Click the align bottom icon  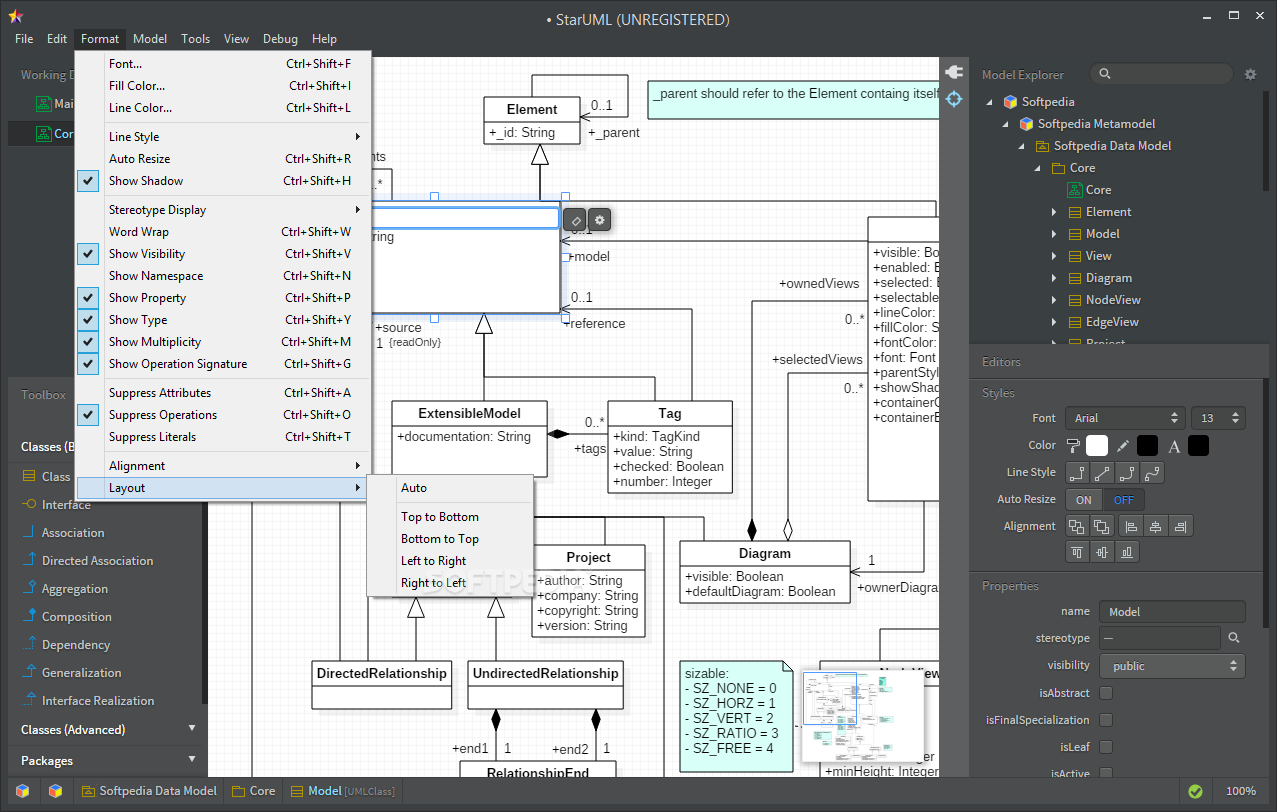(x=1128, y=551)
